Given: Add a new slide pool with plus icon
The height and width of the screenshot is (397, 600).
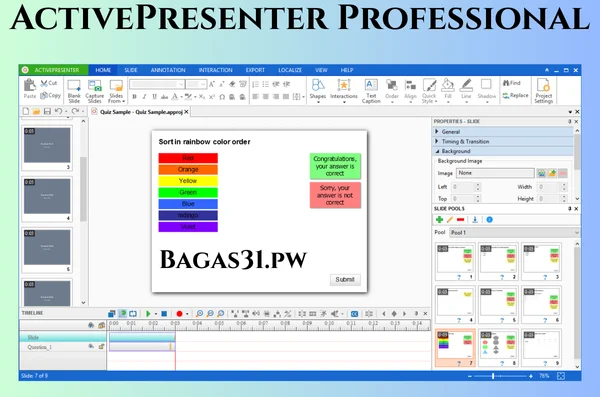Looking at the screenshot, I should click(439, 219).
